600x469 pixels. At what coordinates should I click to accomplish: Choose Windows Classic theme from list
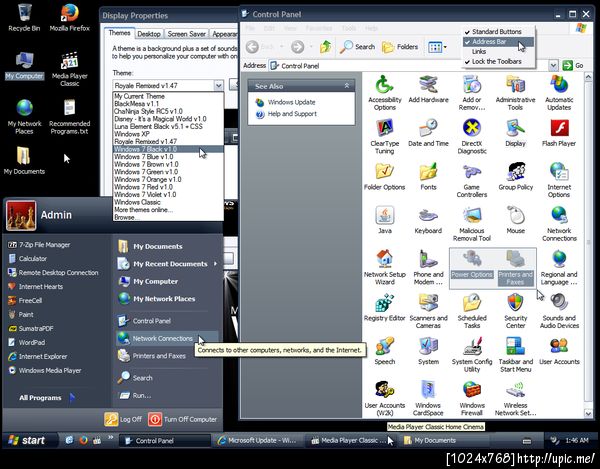[x=168, y=202]
